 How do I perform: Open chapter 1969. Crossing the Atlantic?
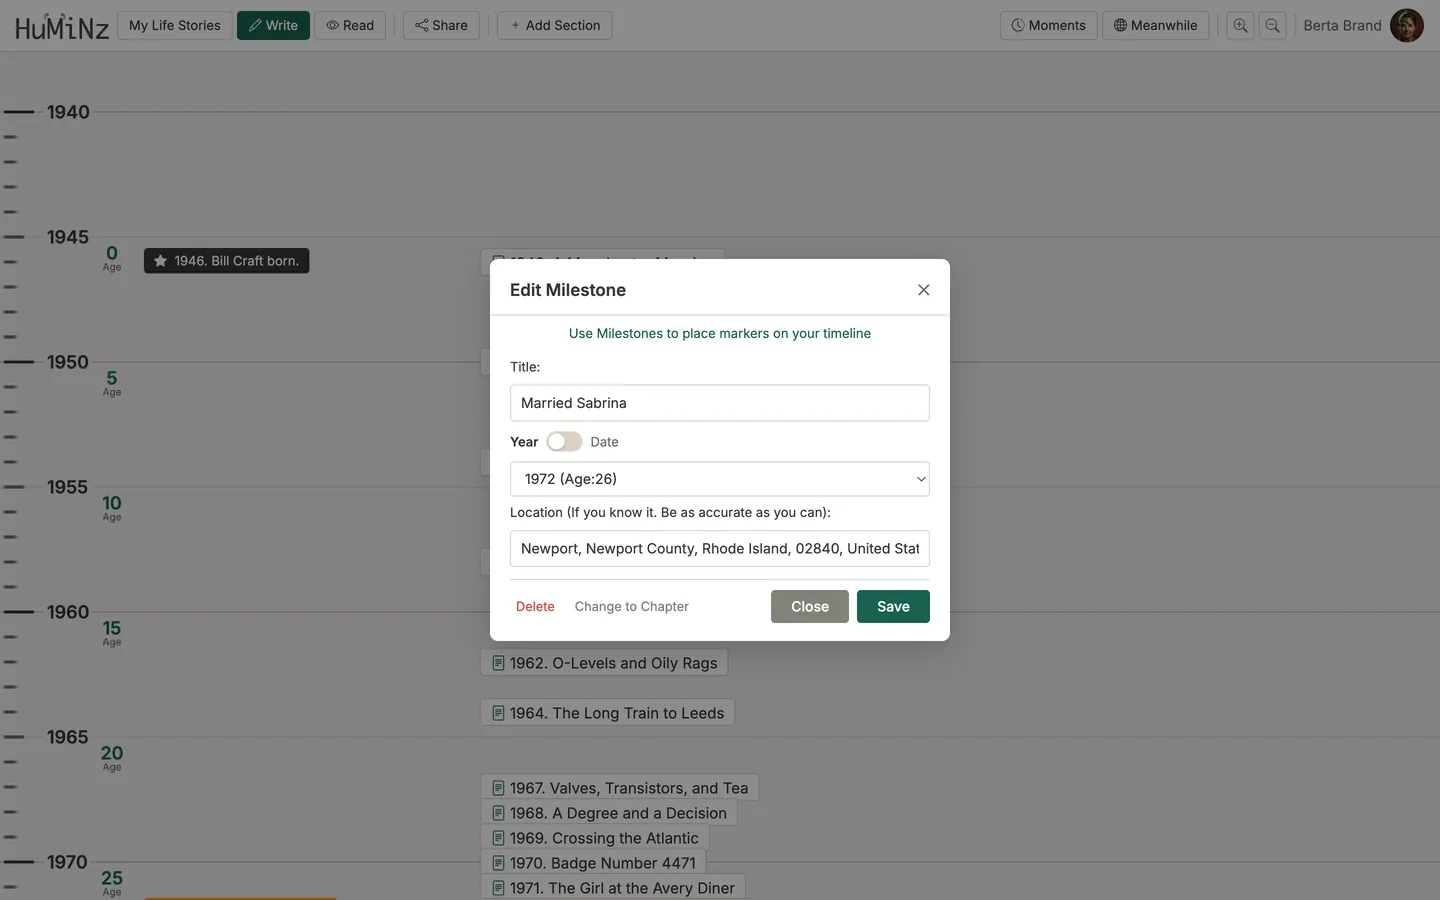[595, 838]
